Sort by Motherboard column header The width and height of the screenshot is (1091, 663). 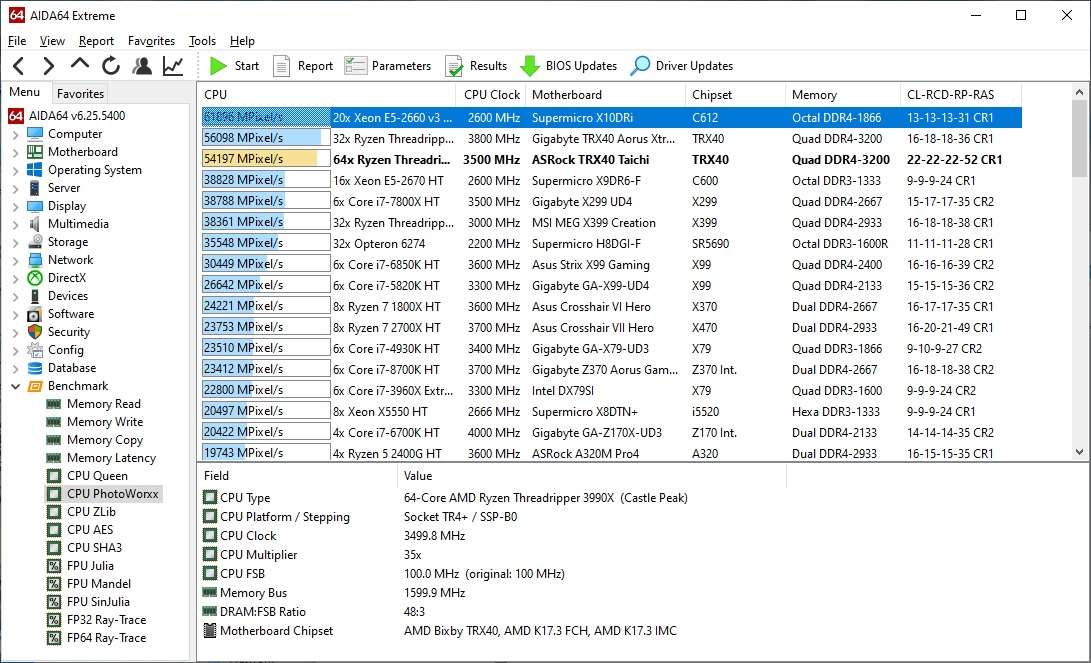point(605,95)
